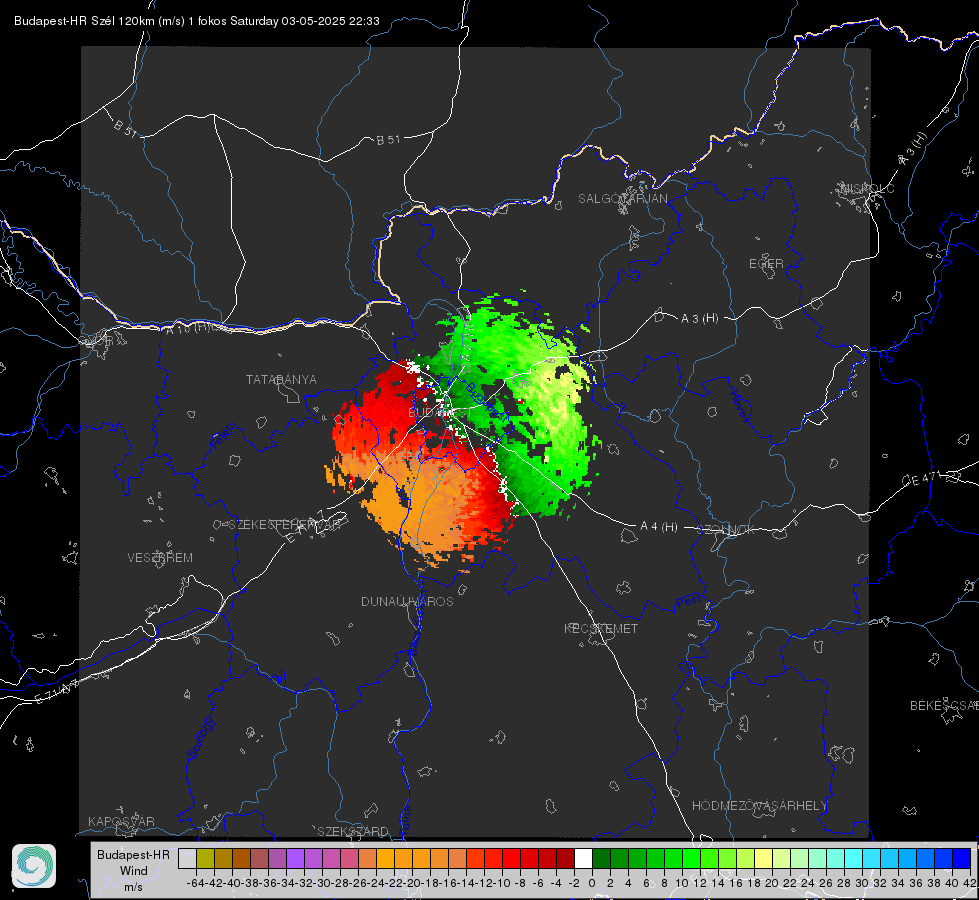979x900 pixels.
Task: Click the VESZPRÉM city label
Action: click(x=160, y=558)
